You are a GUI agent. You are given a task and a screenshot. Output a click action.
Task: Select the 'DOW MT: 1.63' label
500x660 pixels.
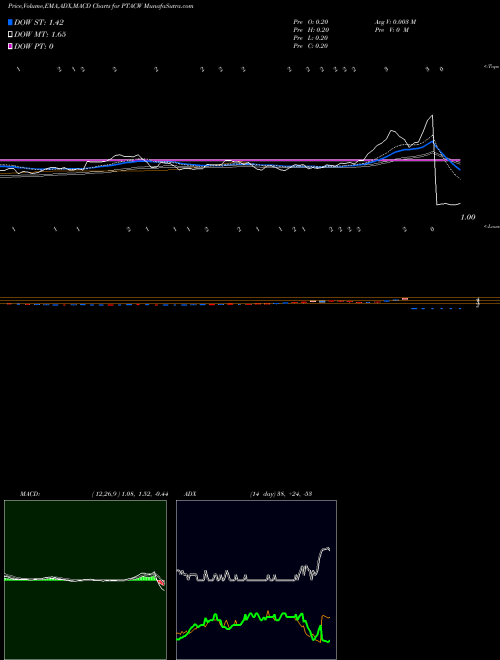[40, 34]
